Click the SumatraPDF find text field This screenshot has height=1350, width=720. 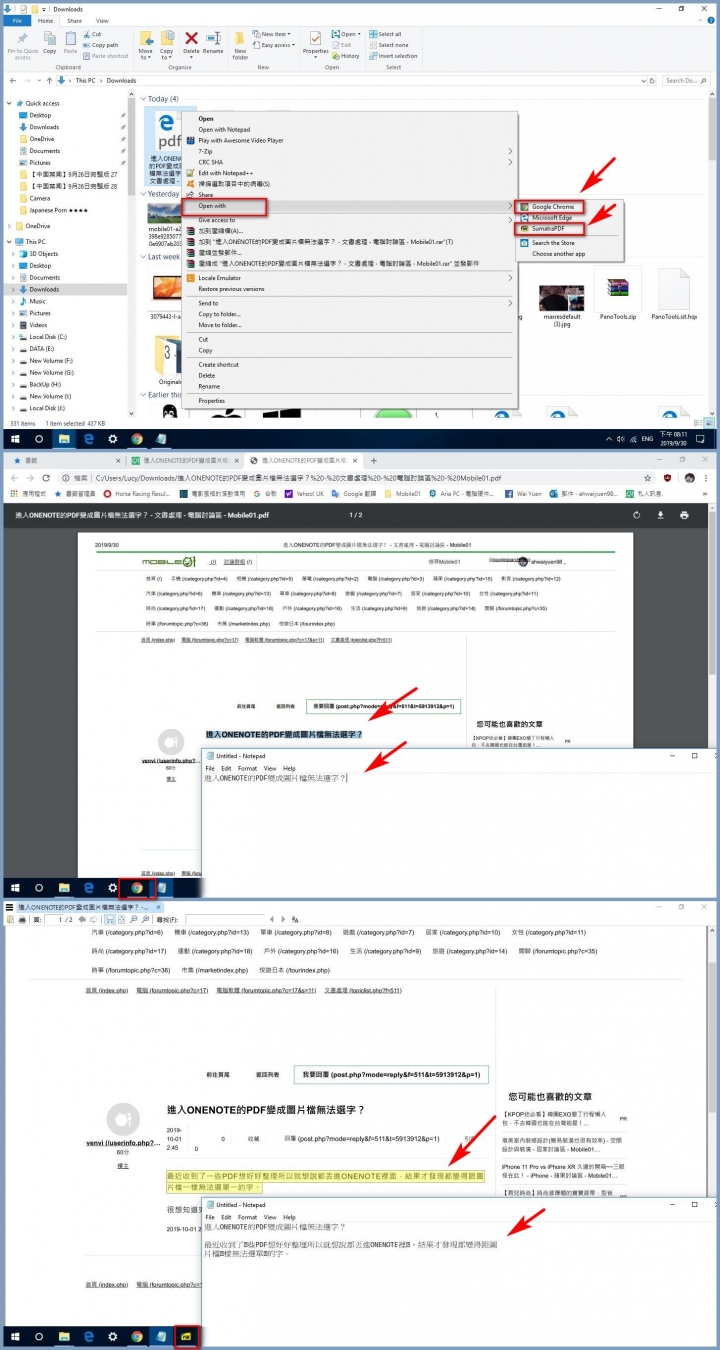tap(225, 919)
